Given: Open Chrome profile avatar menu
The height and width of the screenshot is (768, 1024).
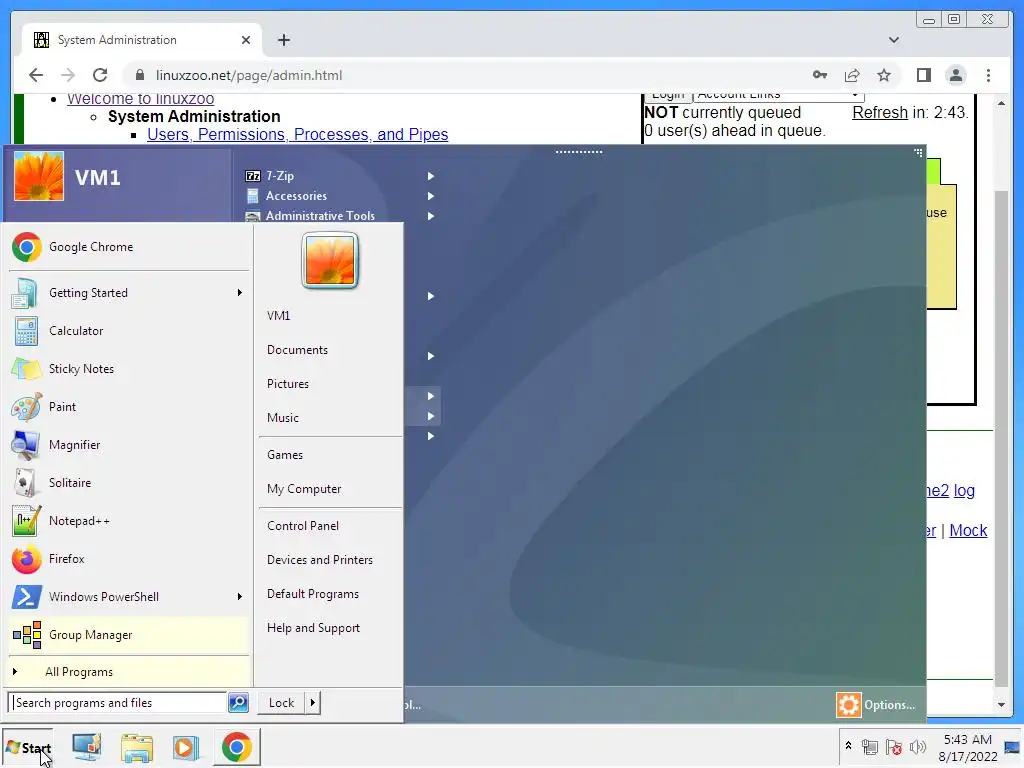Looking at the screenshot, I should point(956,75).
